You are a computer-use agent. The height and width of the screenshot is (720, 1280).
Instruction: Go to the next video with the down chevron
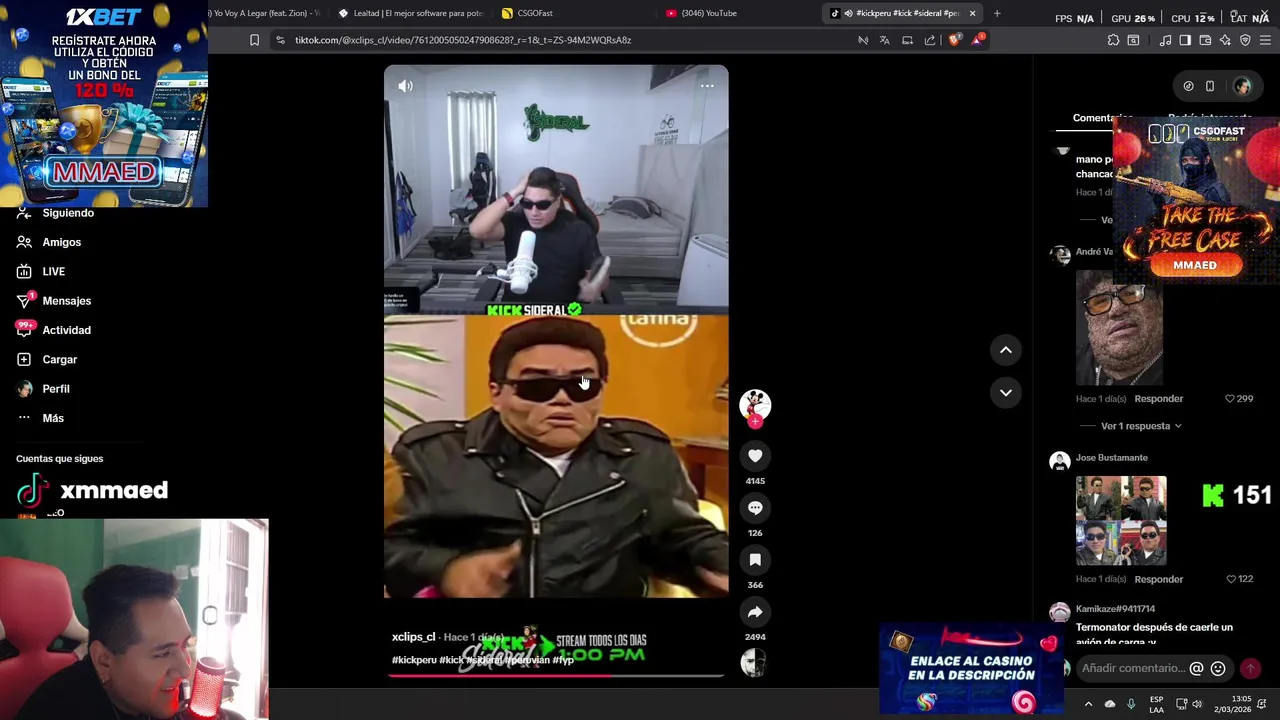click(x=1006, y=392)
